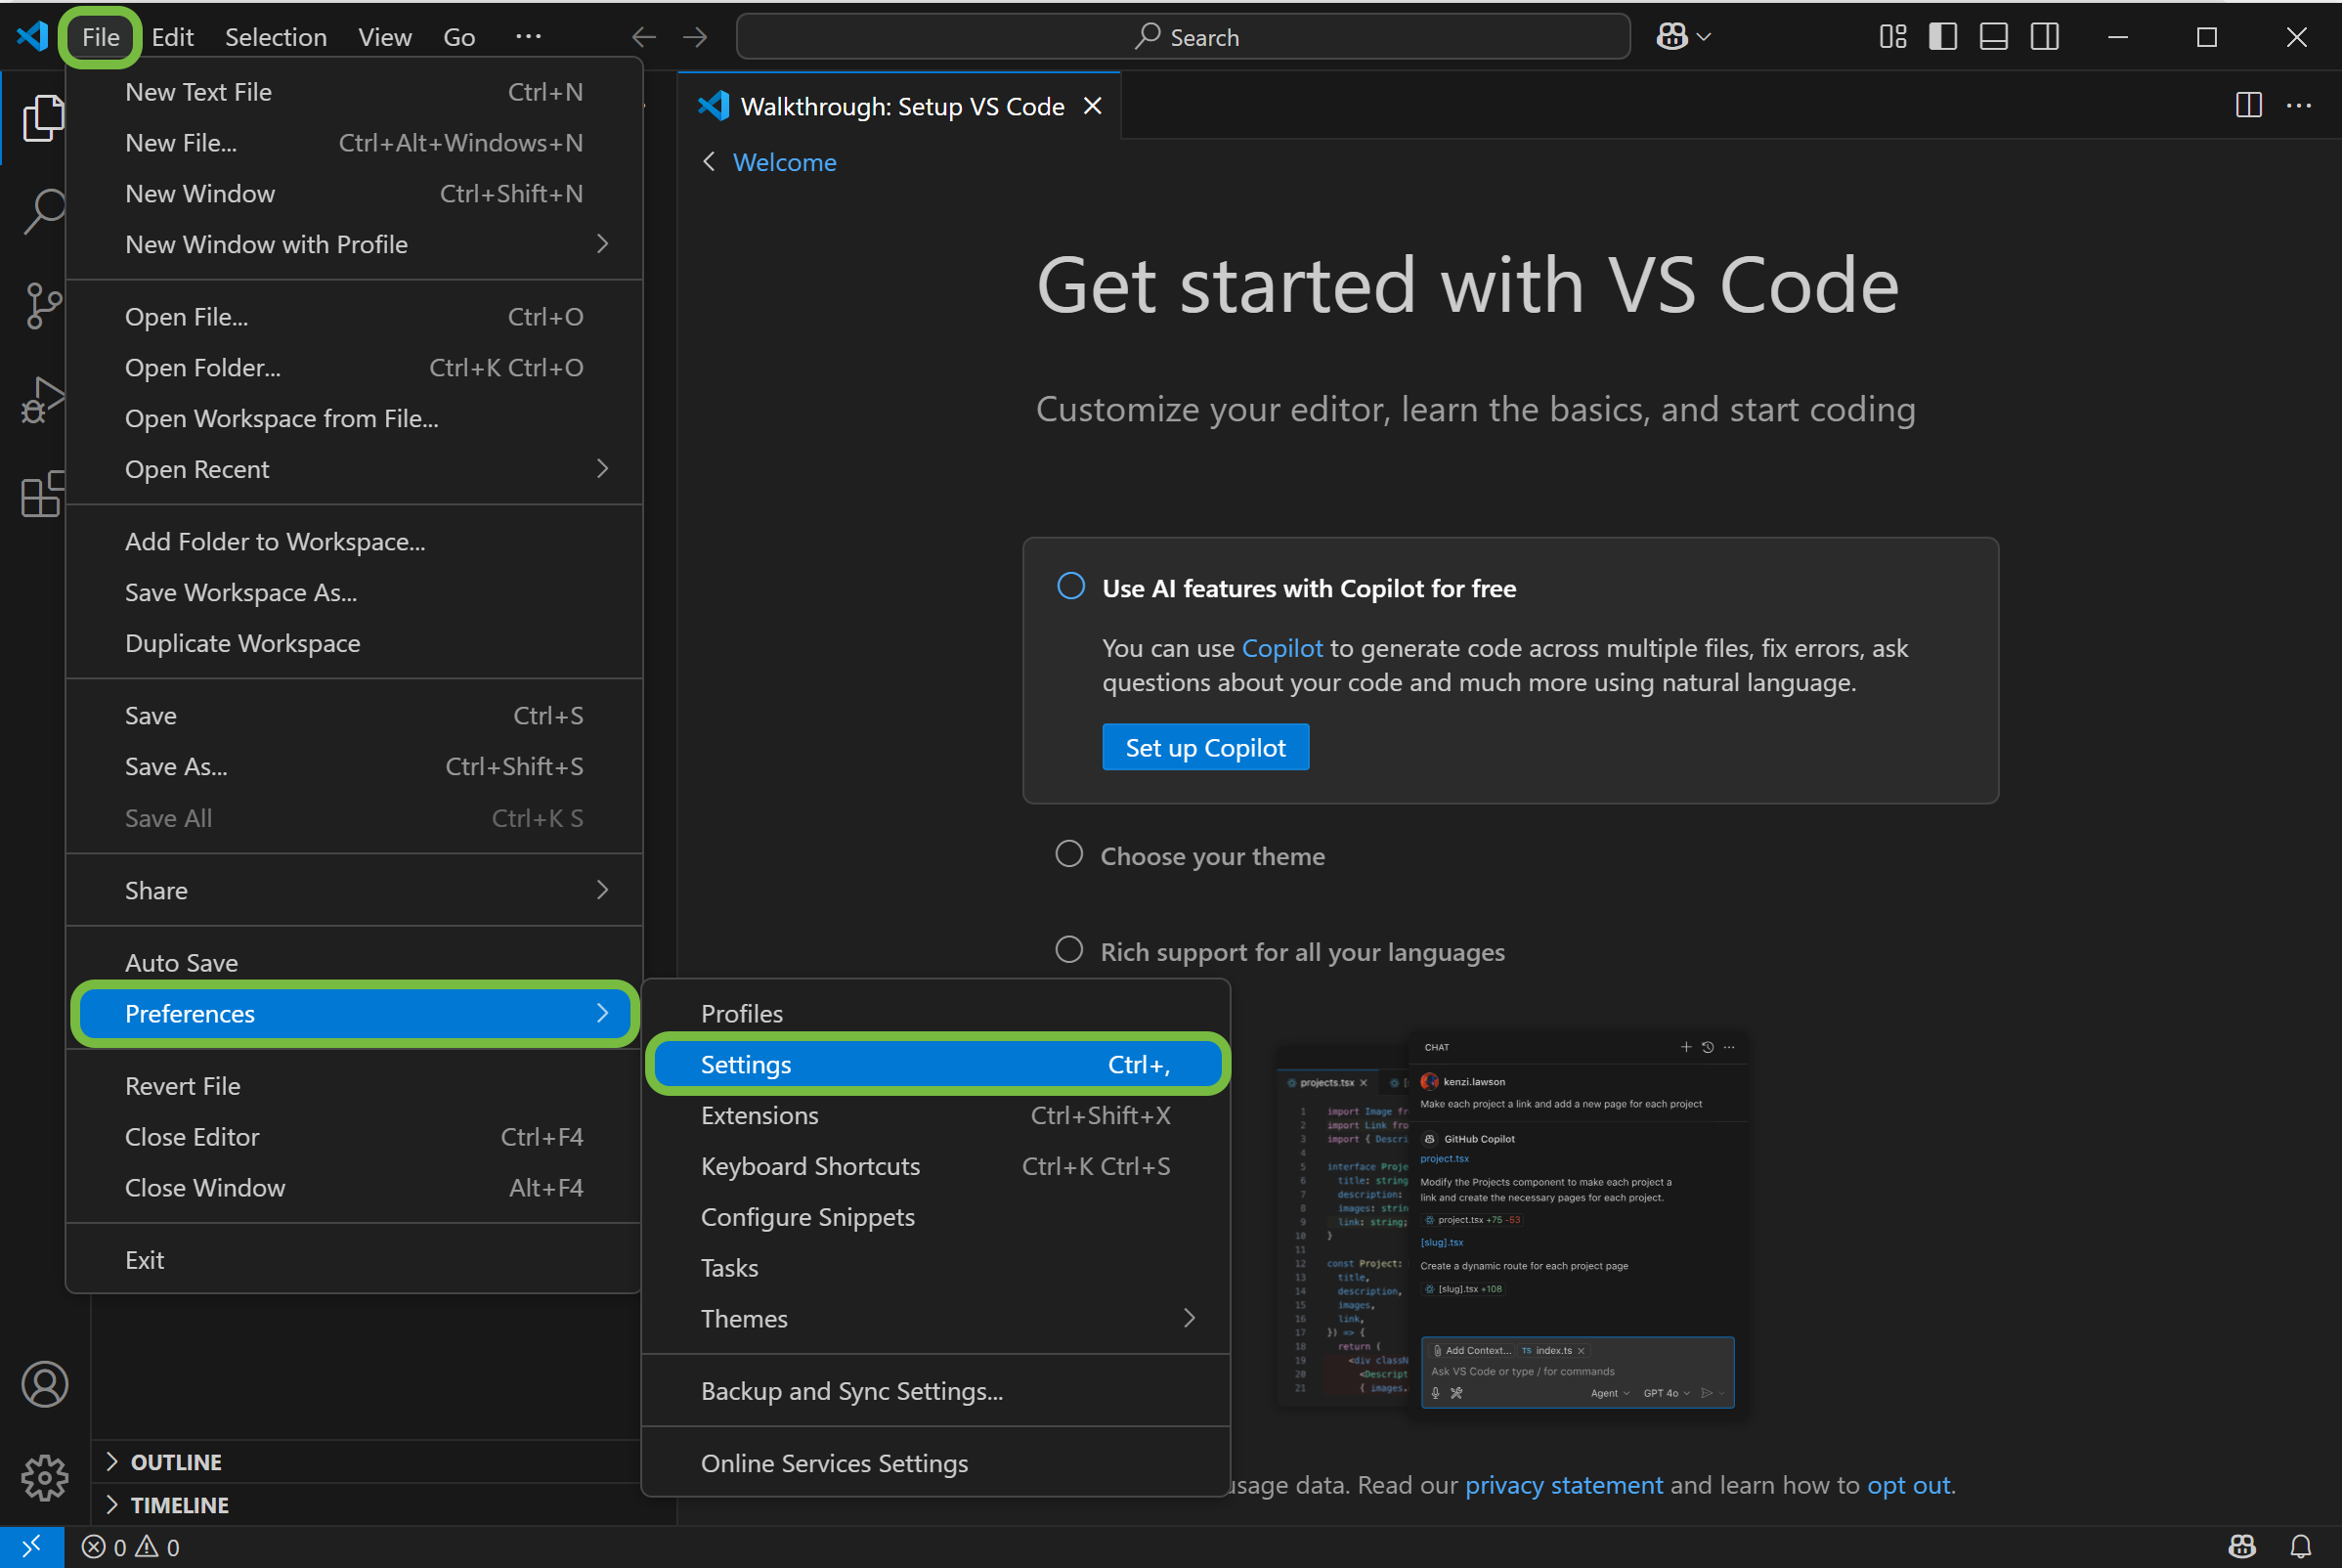The width and height of the screenshot is (2342, 1568).
Task: Click the remote window indicator in status bar
Action: pyautogui.click(x=32, y=1547)
